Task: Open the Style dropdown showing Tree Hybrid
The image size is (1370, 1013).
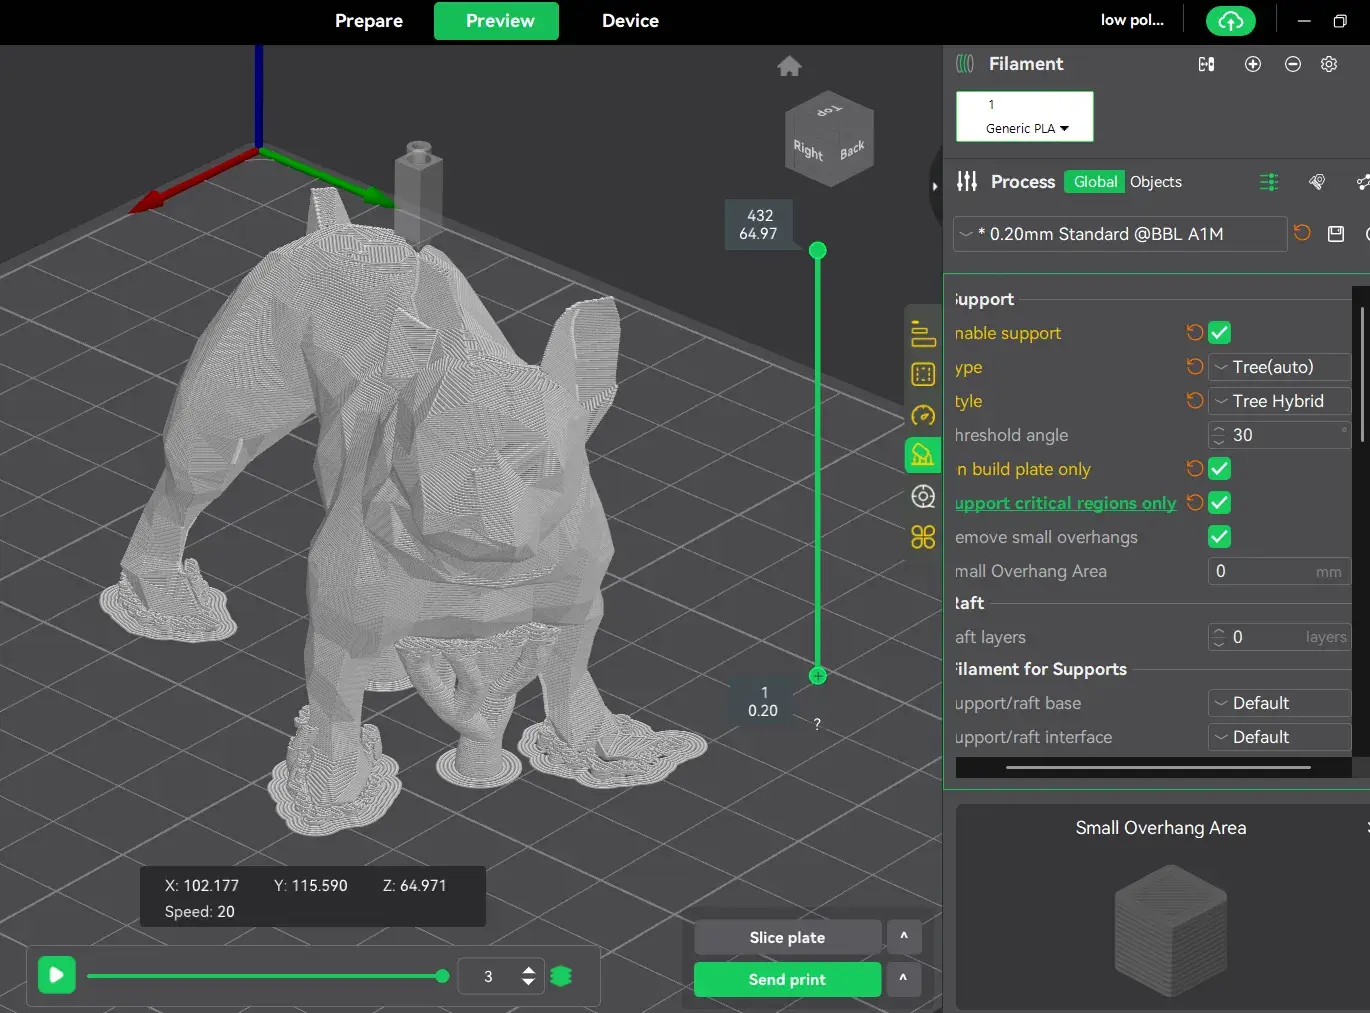Action: [1279, 401]
